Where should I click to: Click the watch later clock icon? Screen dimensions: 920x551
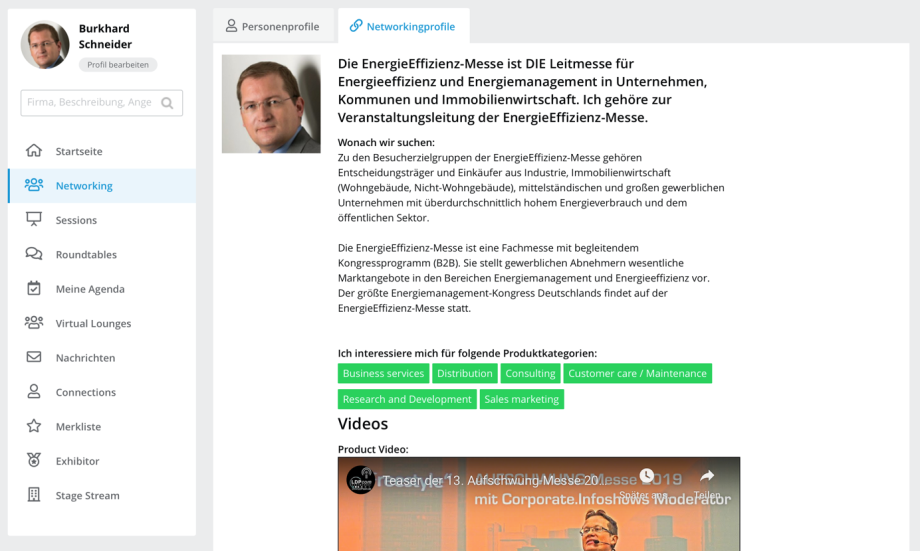pos(647,476)
